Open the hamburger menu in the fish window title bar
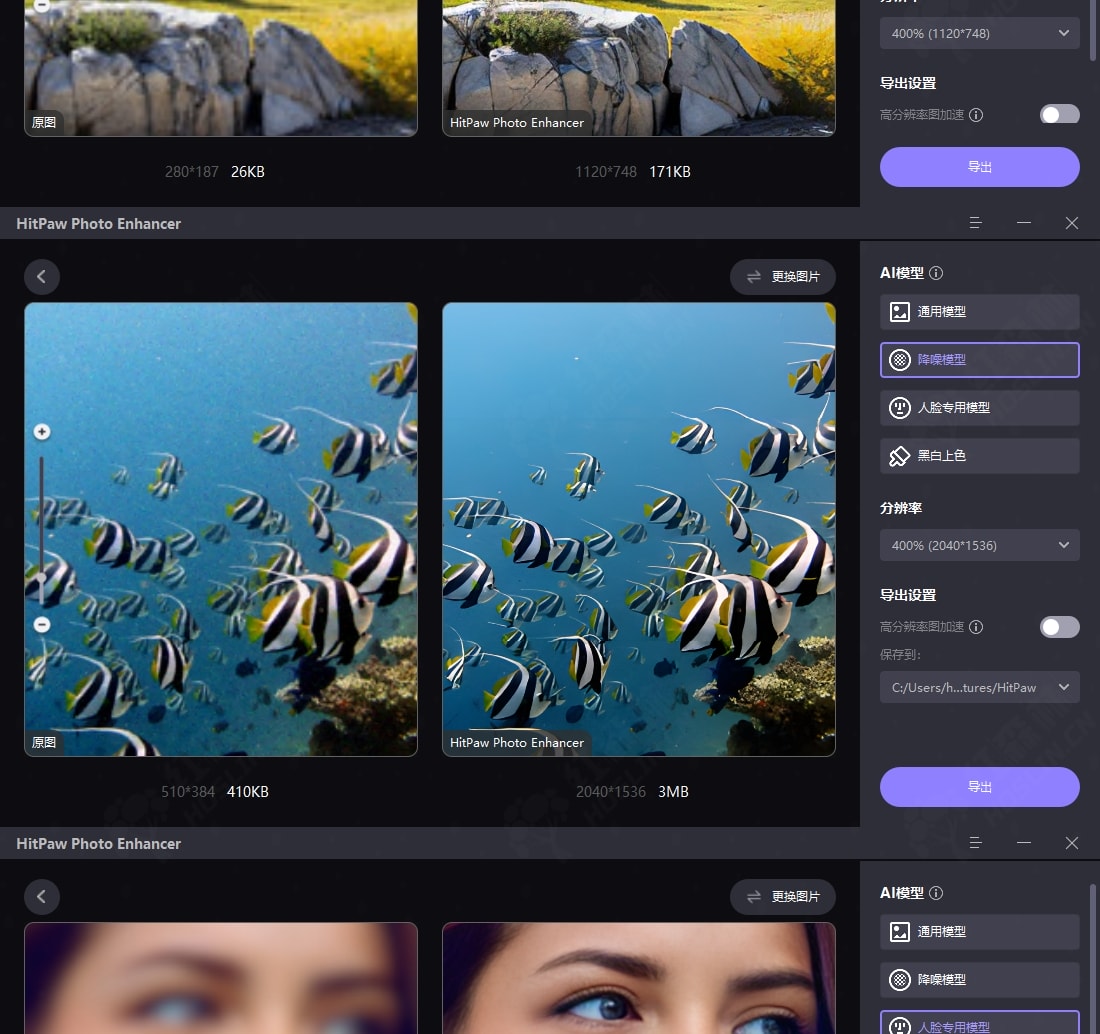Viewport: 1100px width, 1034px height. click(x=976, y=223)
